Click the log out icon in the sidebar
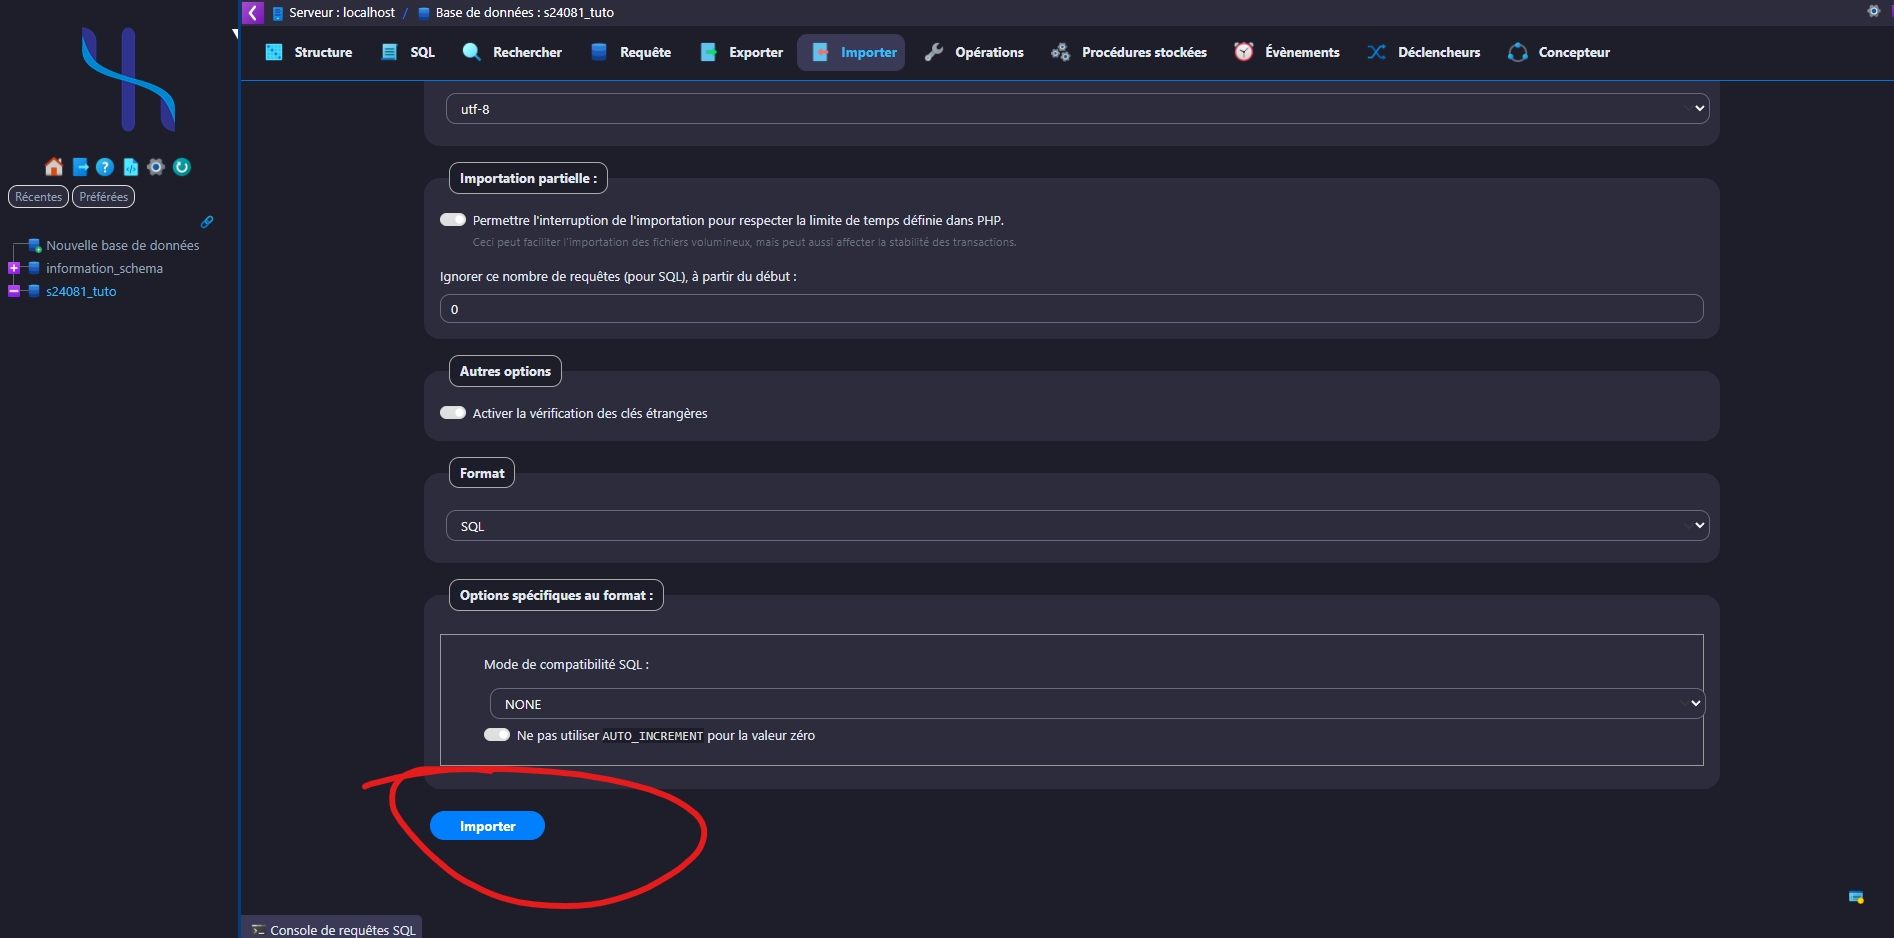 click(x=80, y=167)
